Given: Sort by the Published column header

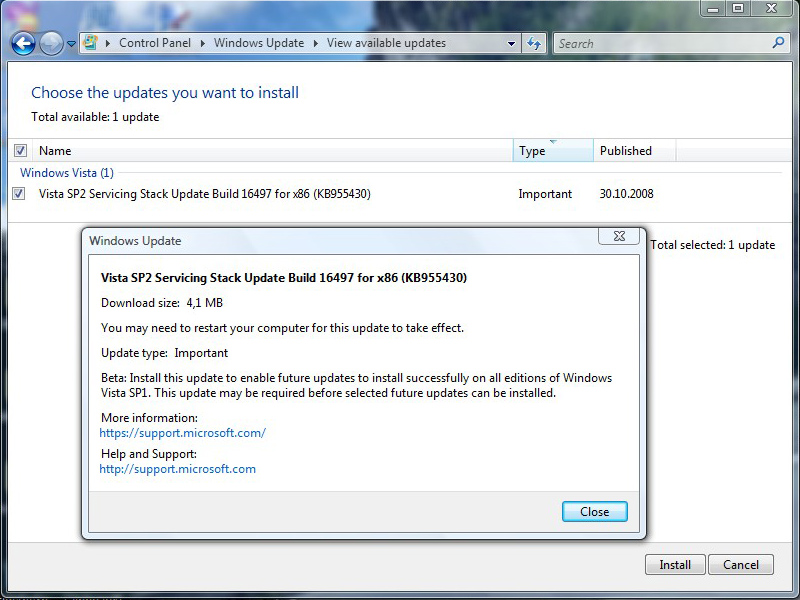Looking at the screenshot, I should (x=635, y=151).
